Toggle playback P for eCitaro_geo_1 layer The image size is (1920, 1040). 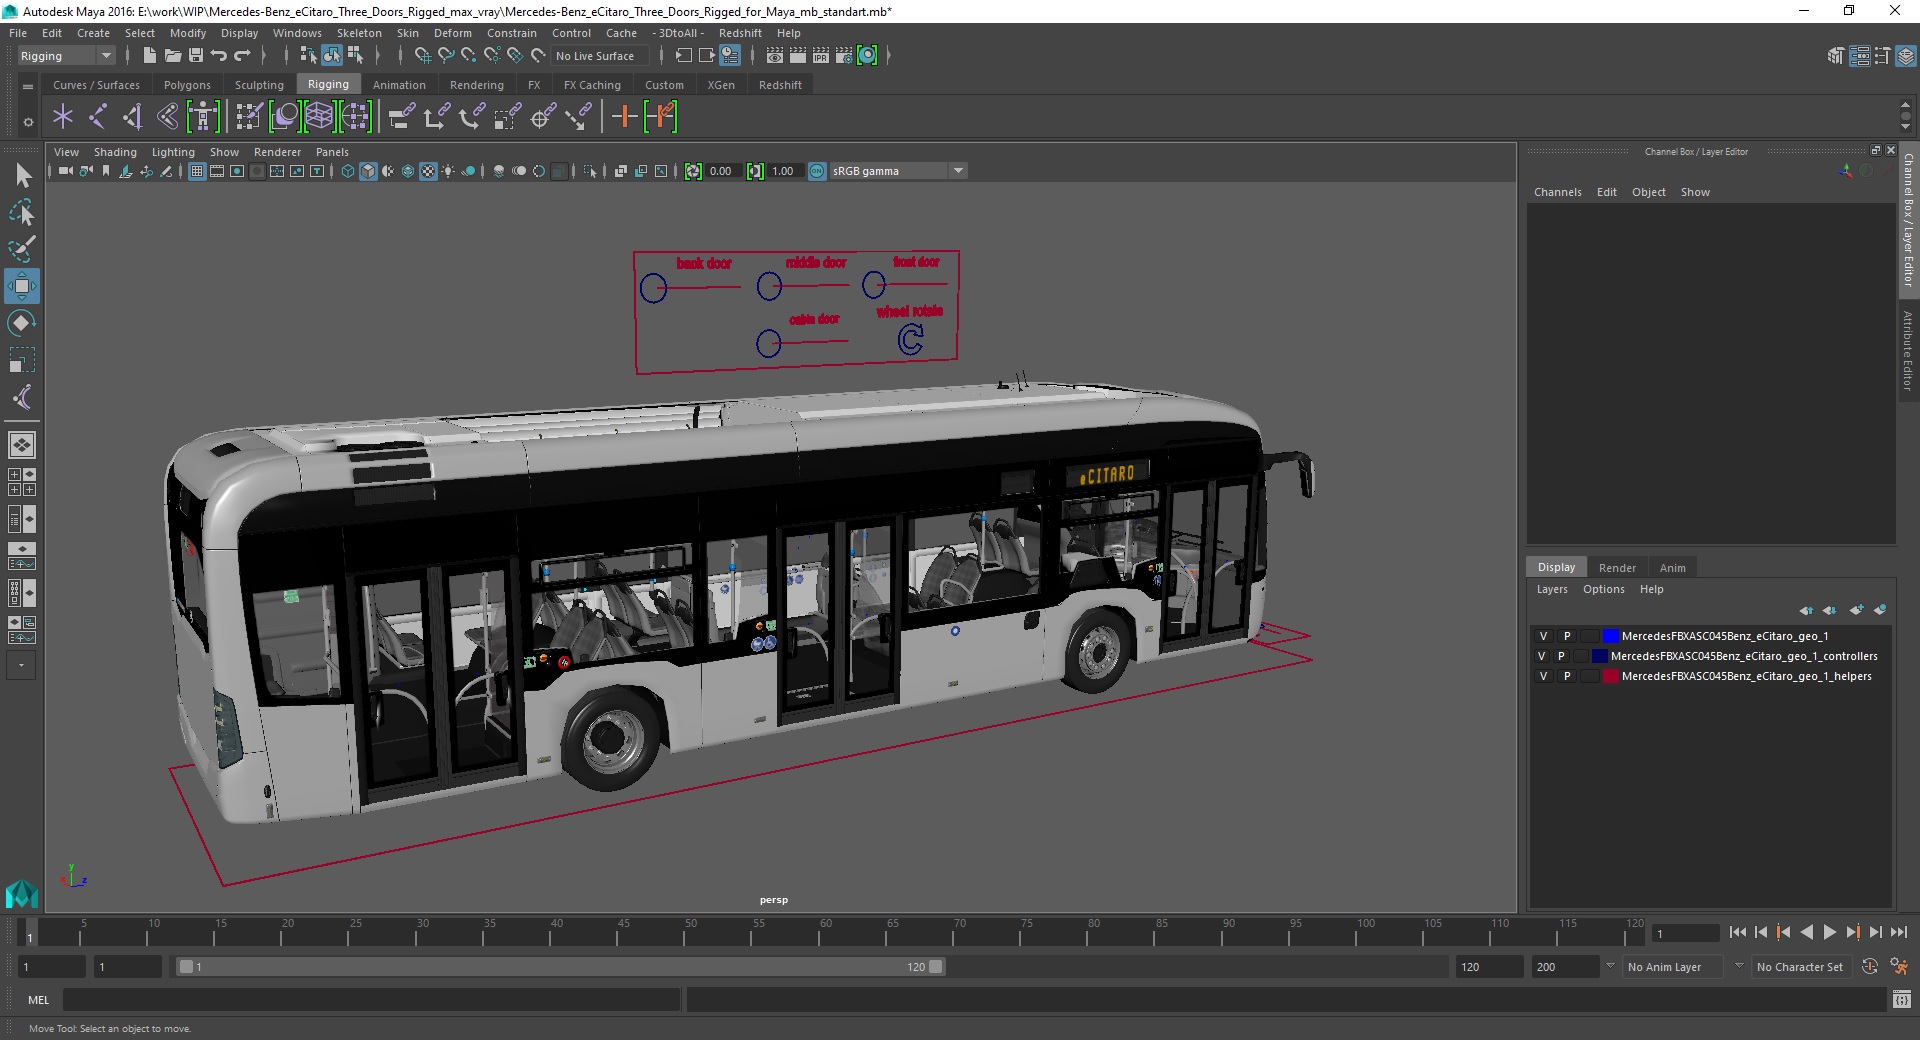[x=1567, y=636]
